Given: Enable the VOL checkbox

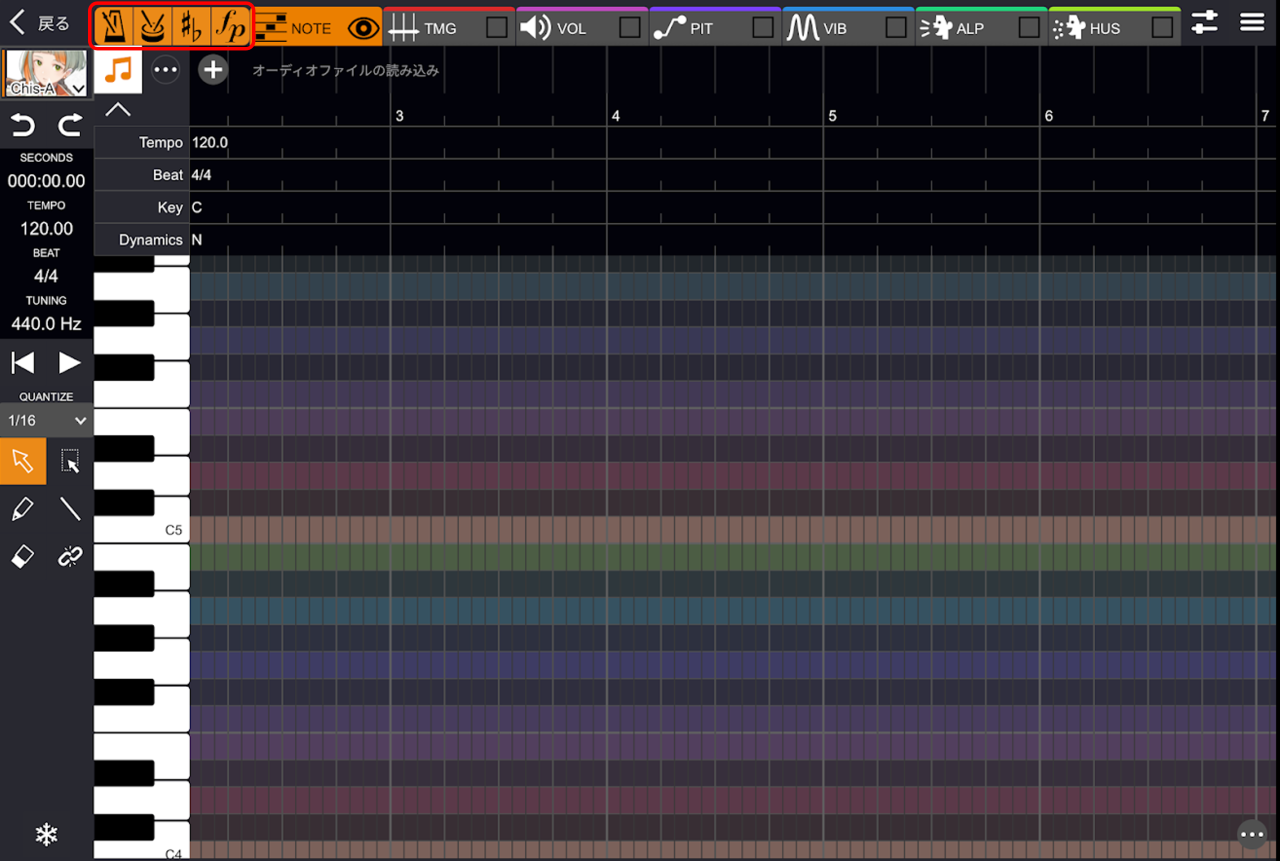Looking at the screenshot, I should 630,28.
